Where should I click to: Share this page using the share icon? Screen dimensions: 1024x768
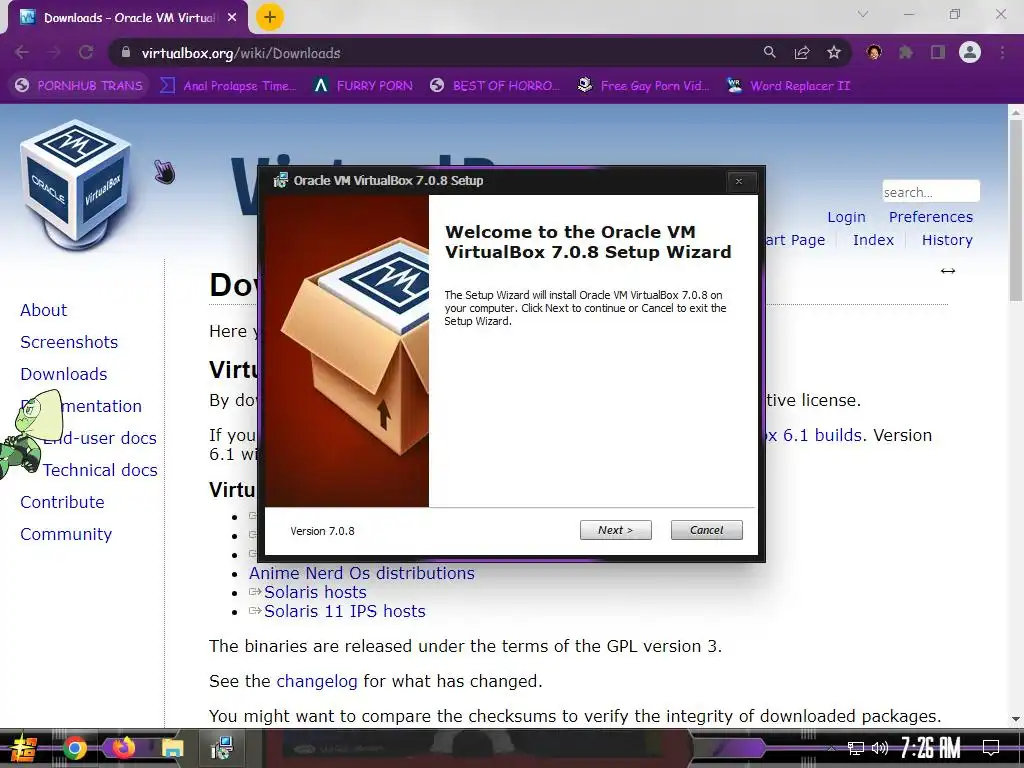[x=802, y=52]
